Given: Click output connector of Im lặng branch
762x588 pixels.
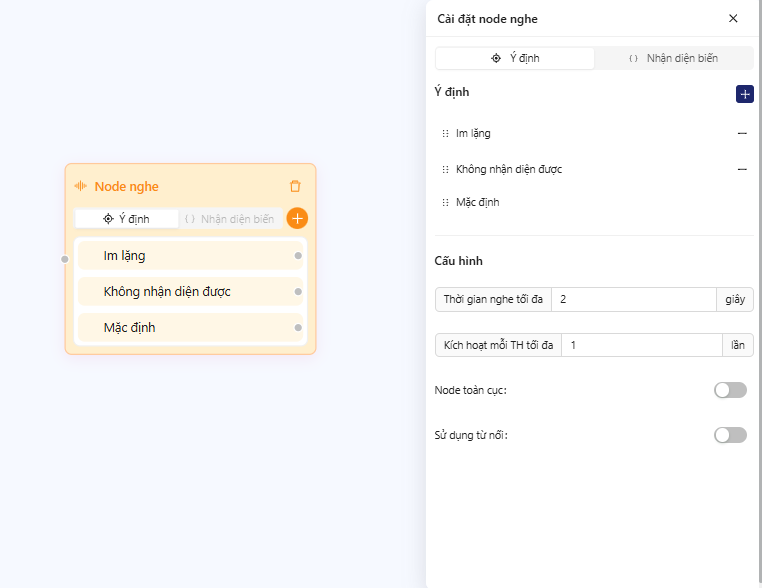Looking at the screenshot, I should (298, 256).
